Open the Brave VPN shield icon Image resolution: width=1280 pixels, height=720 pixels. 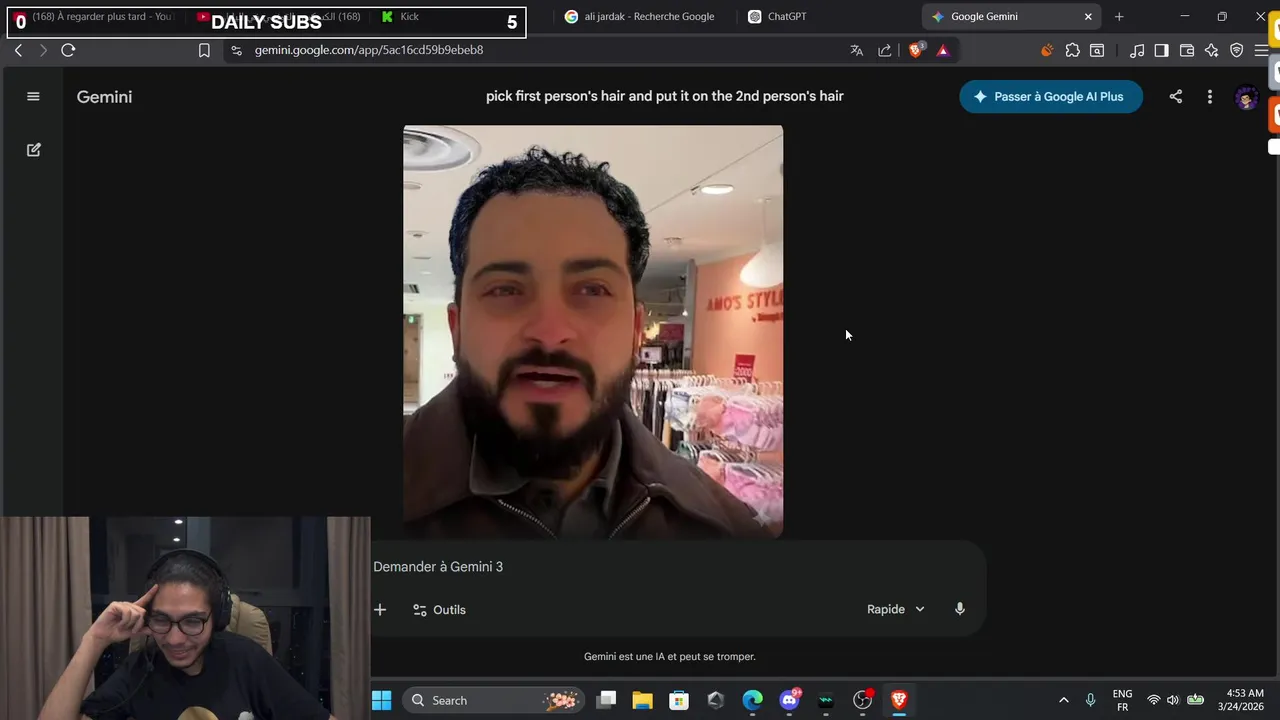(1237, 50)
